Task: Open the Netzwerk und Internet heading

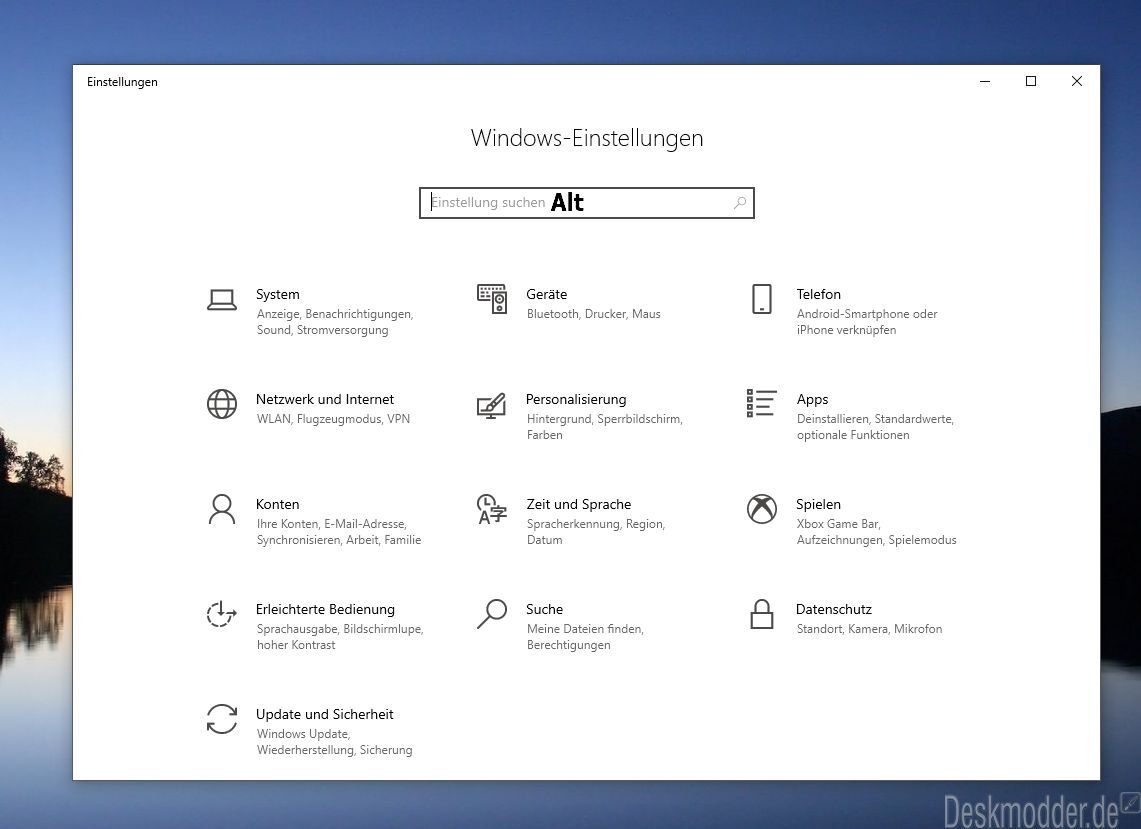Action: 325,399
